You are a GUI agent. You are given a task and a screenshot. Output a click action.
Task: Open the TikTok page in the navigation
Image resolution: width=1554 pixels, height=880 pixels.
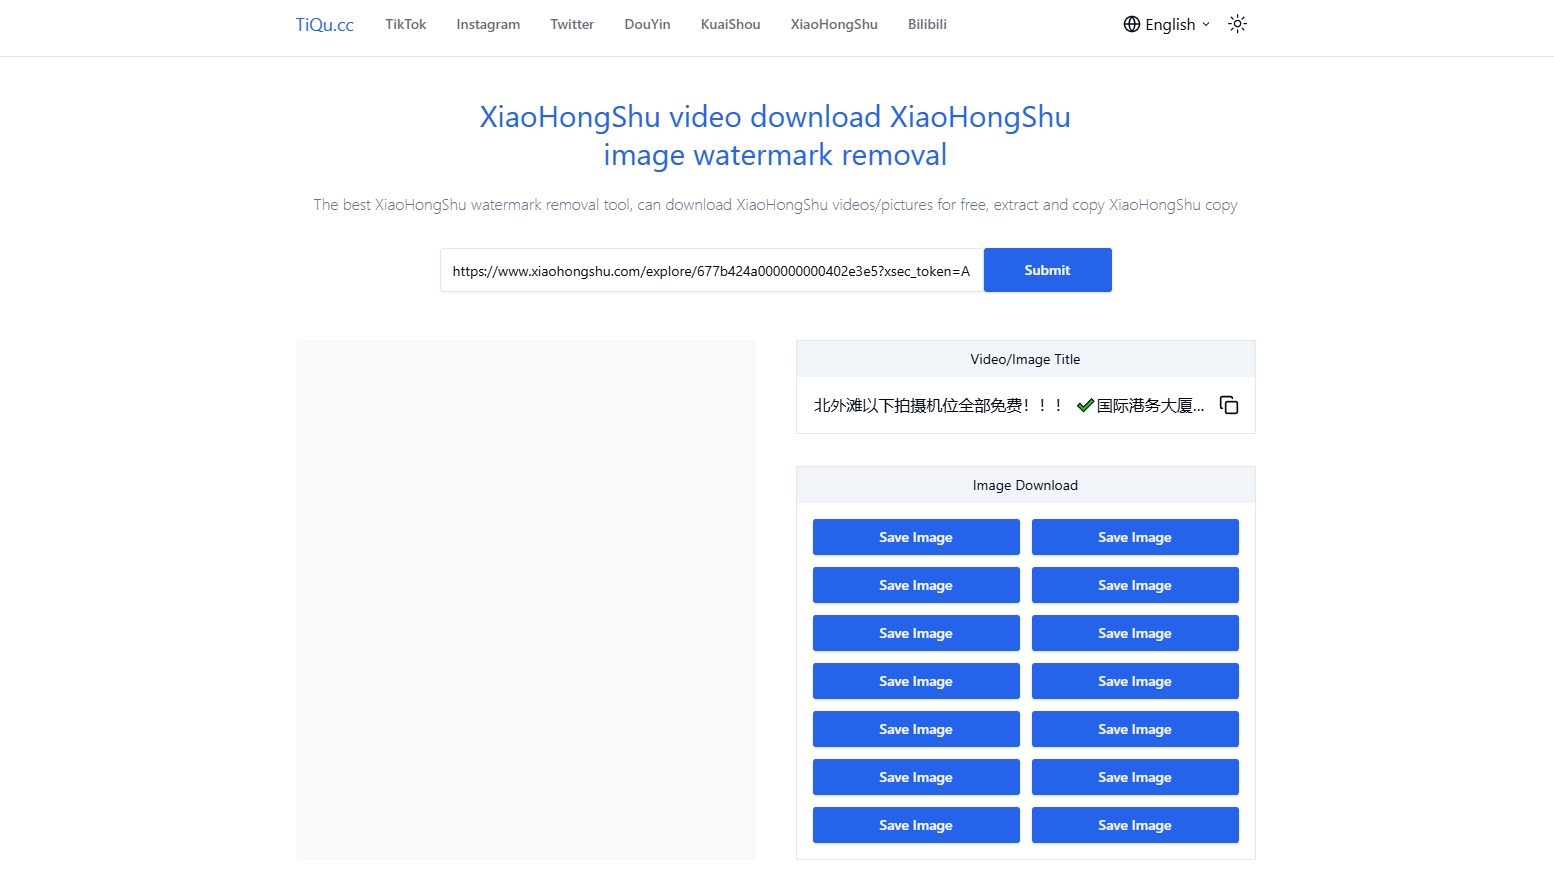[x=405, y=24]
